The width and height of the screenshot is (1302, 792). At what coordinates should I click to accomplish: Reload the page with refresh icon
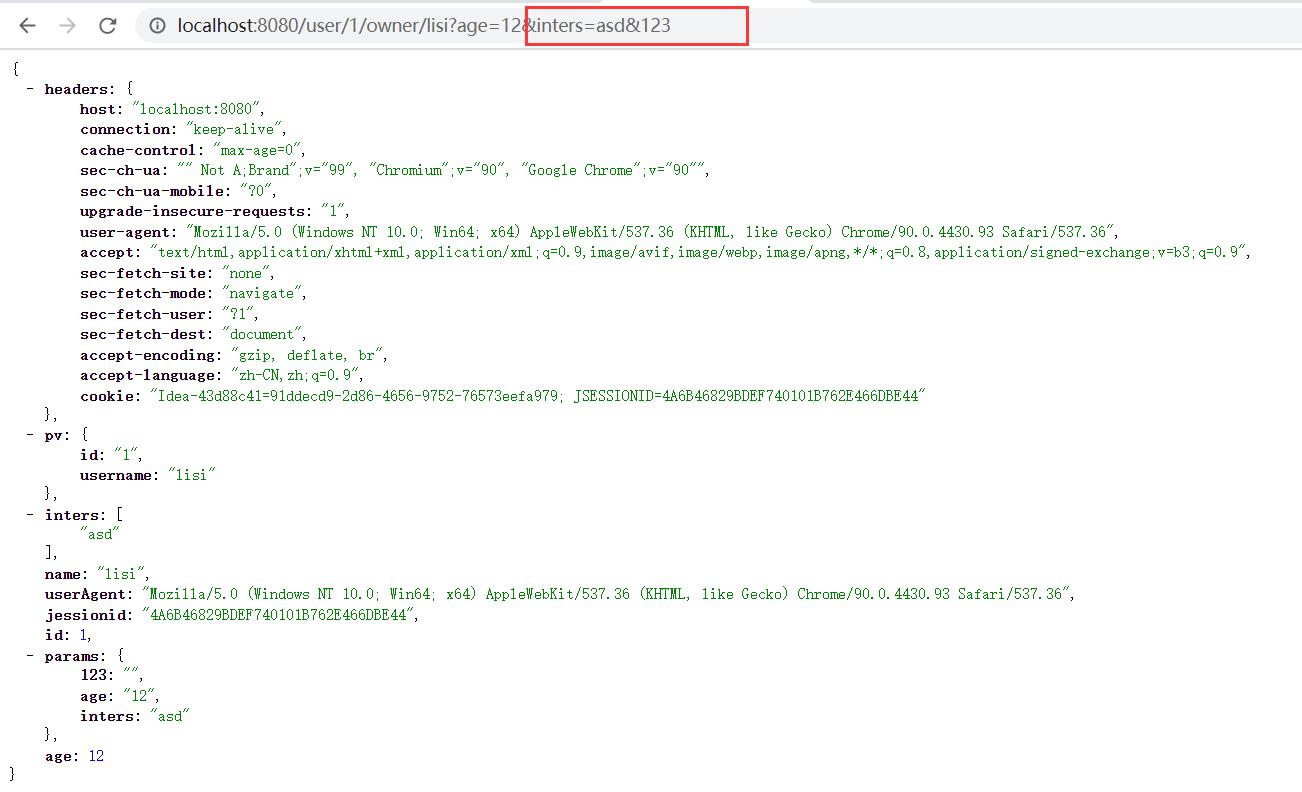108,26
